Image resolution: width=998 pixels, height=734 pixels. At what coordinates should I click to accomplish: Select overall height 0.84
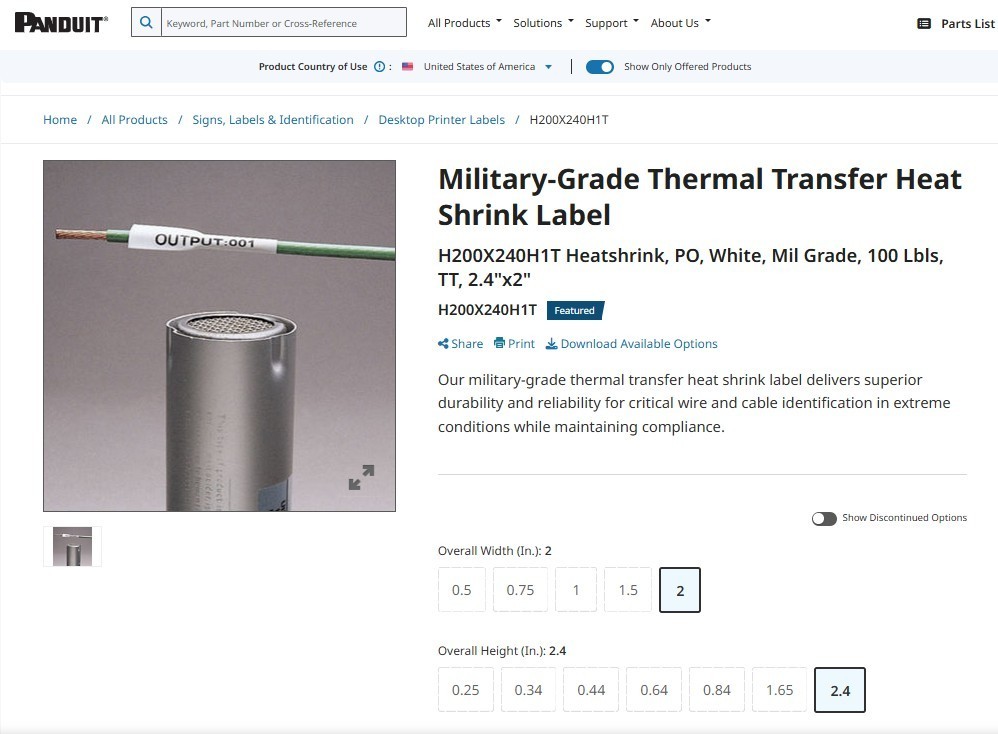[x=717, y=690]
